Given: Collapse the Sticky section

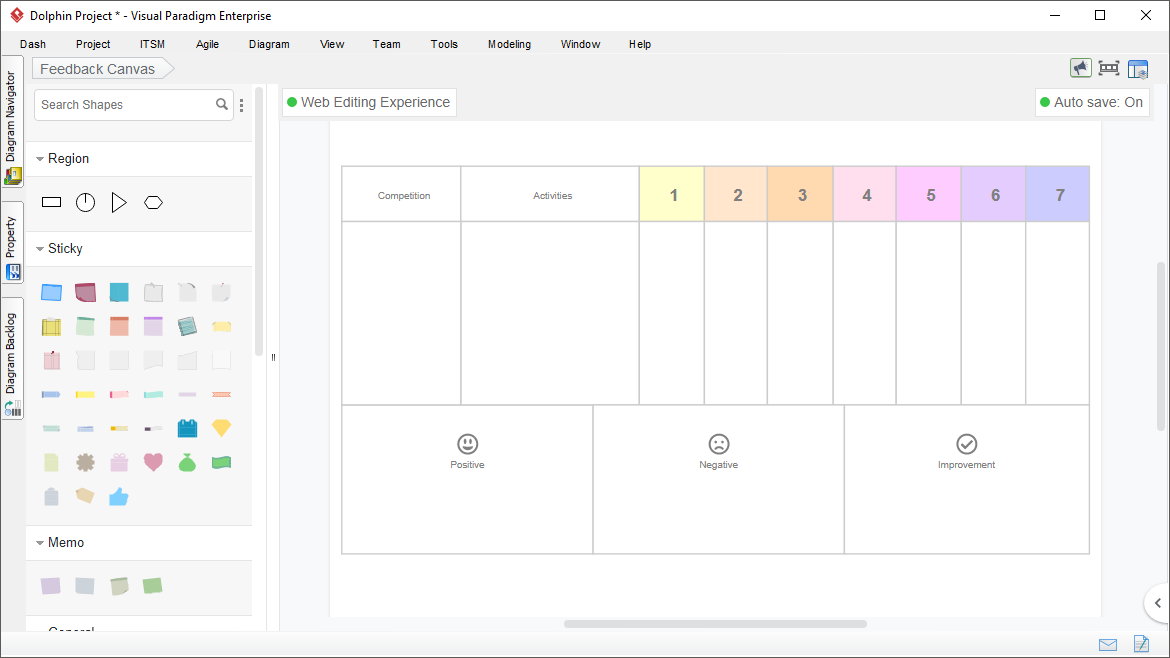Looking at the screenshot, I should click(40, 248).
